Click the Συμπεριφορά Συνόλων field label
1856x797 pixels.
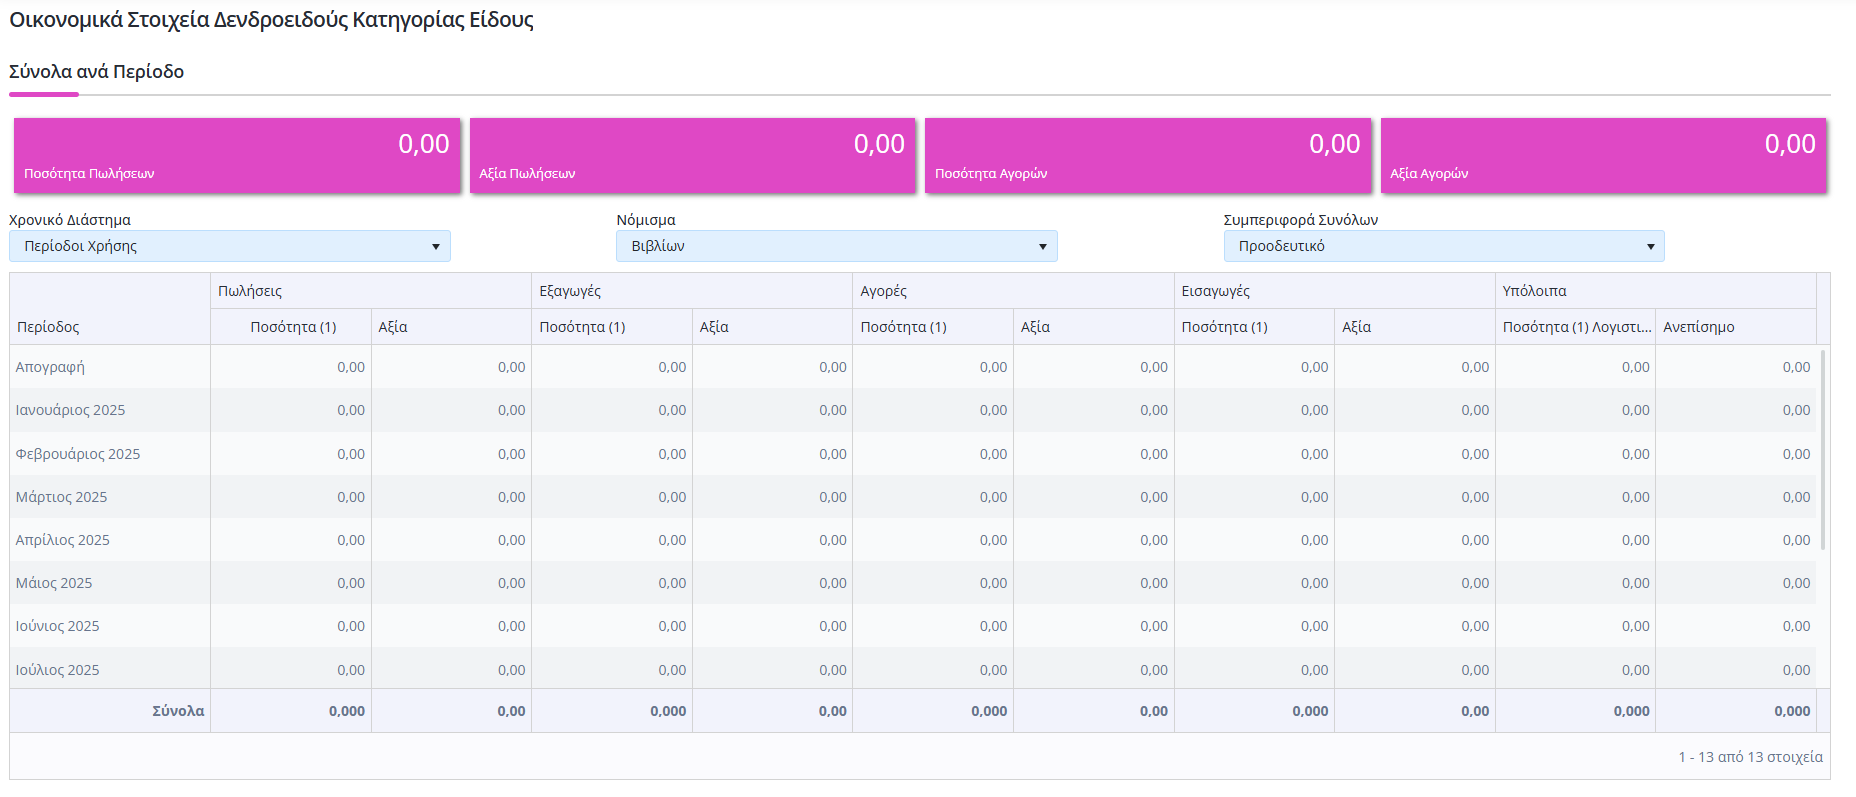coord(1301,220)
